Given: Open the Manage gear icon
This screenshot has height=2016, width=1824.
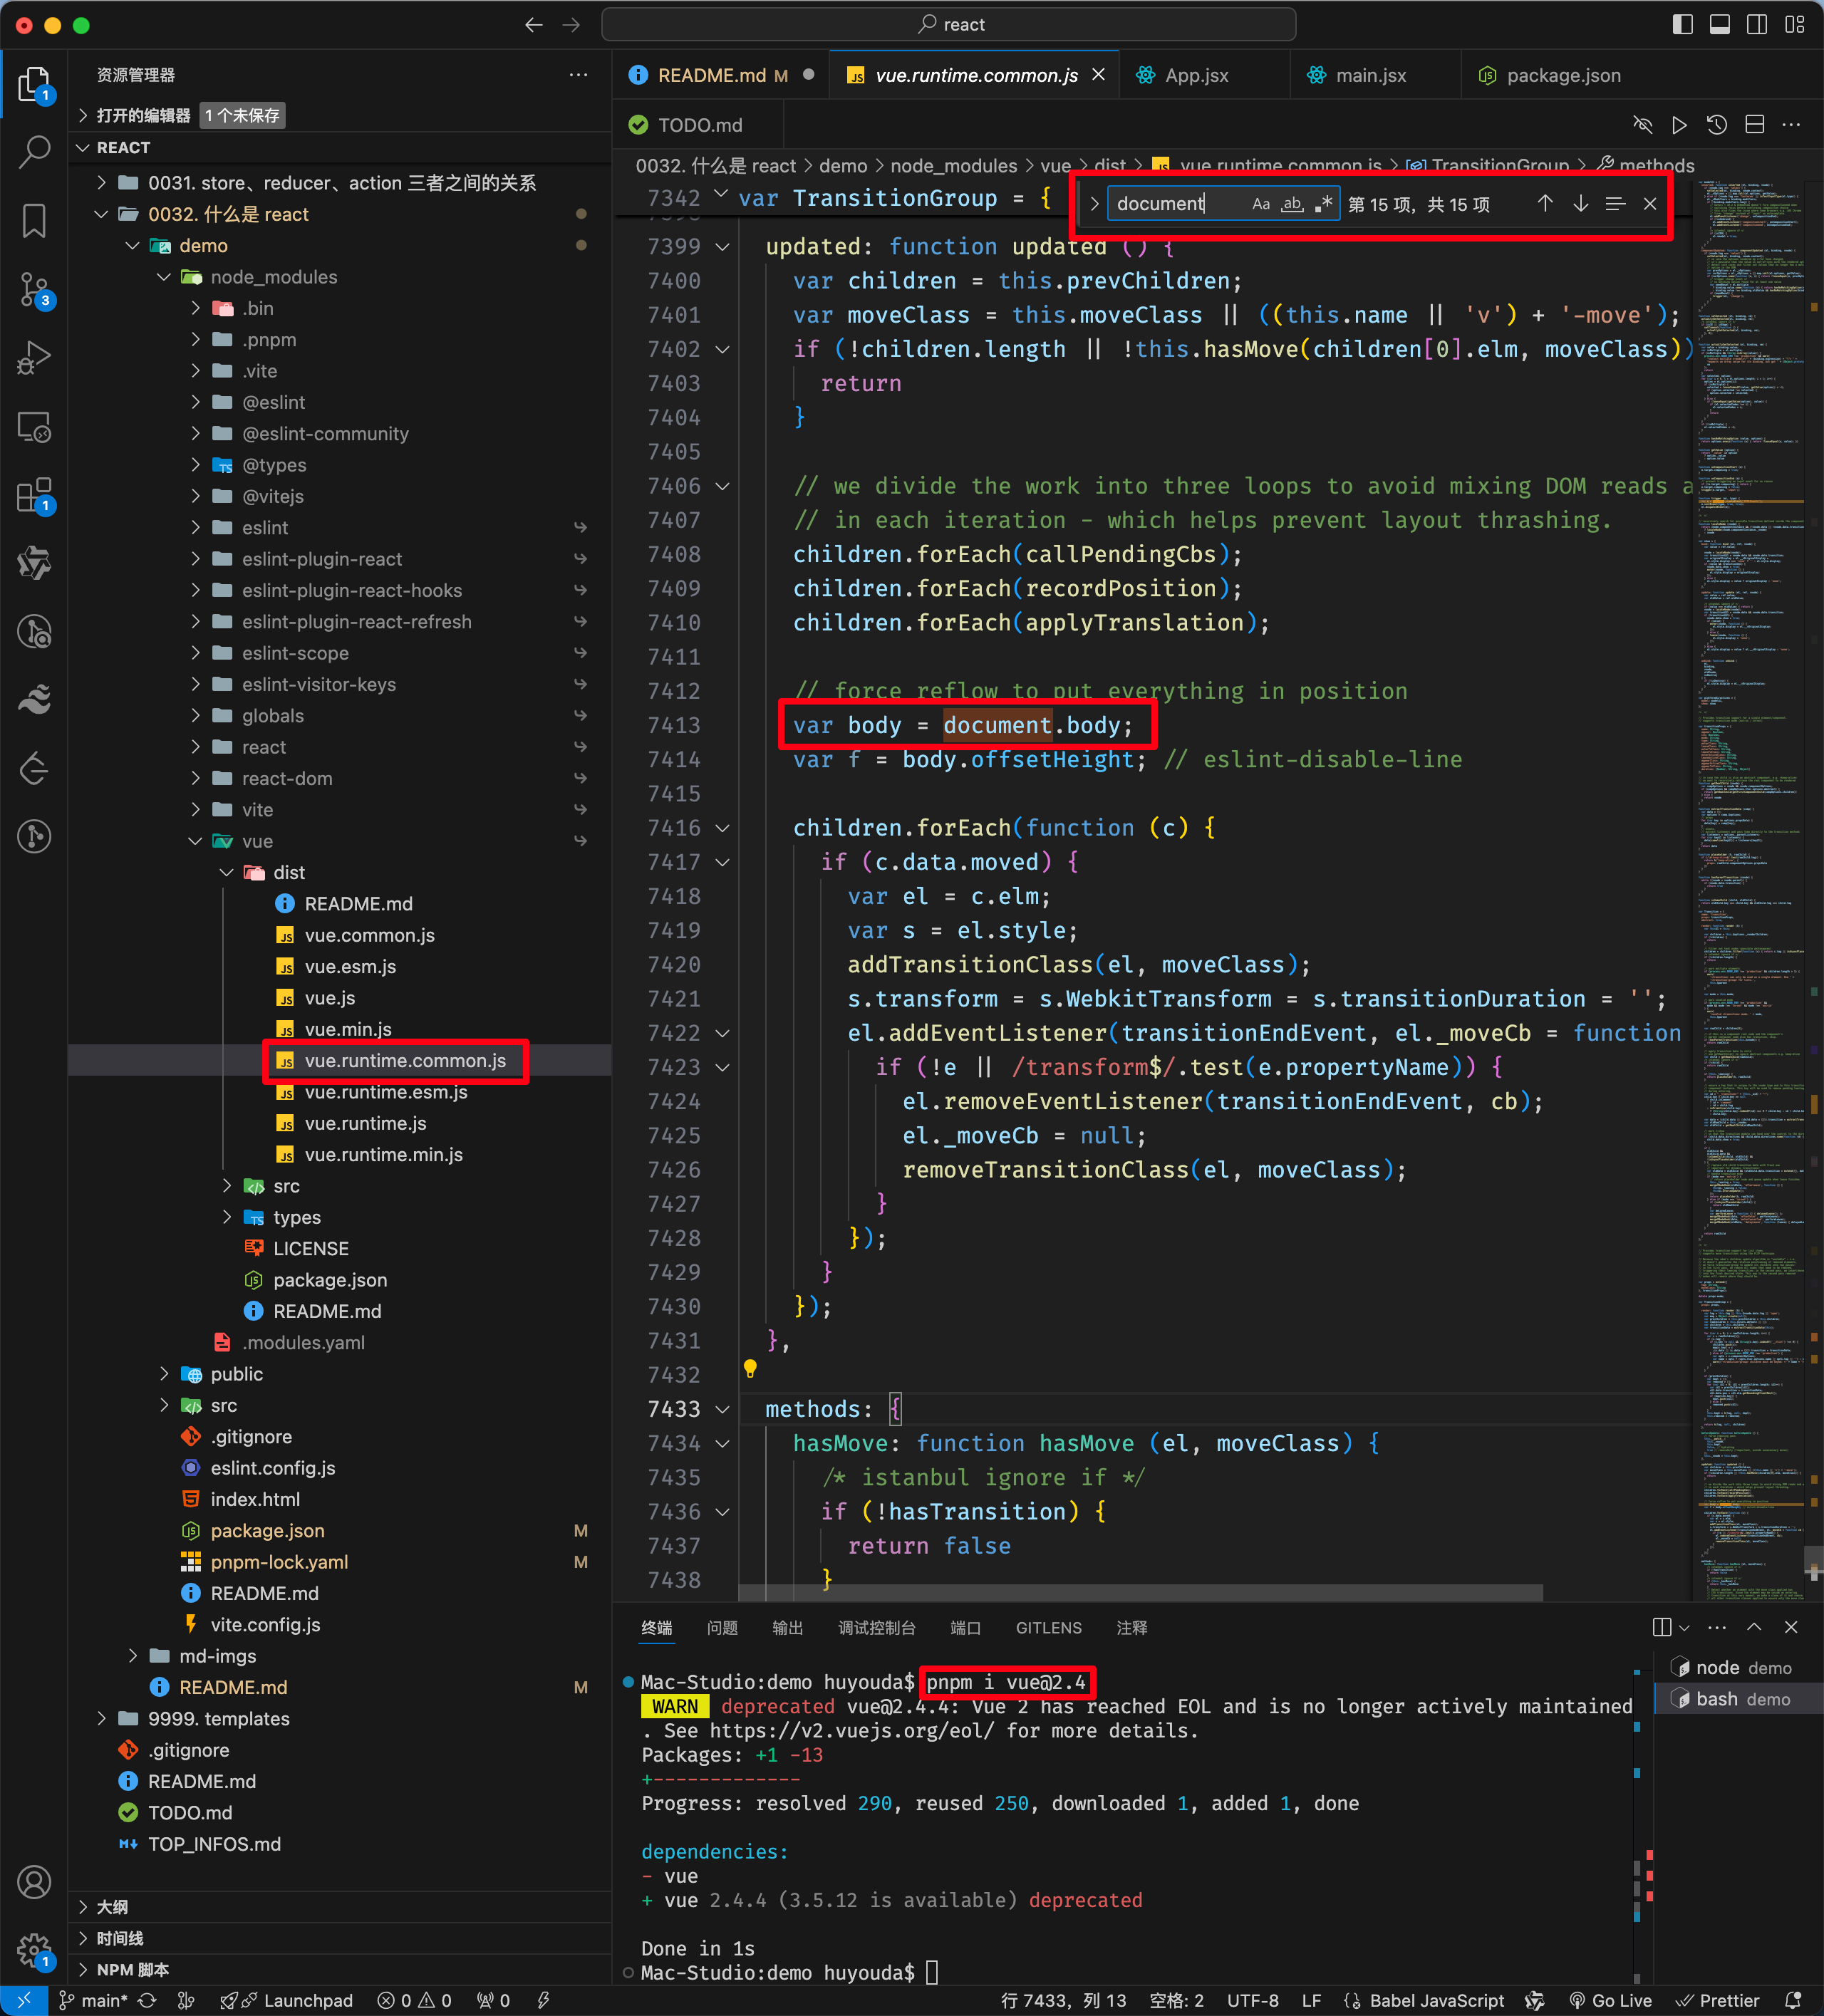Looking at the screenshot, I should [34, 1950].
